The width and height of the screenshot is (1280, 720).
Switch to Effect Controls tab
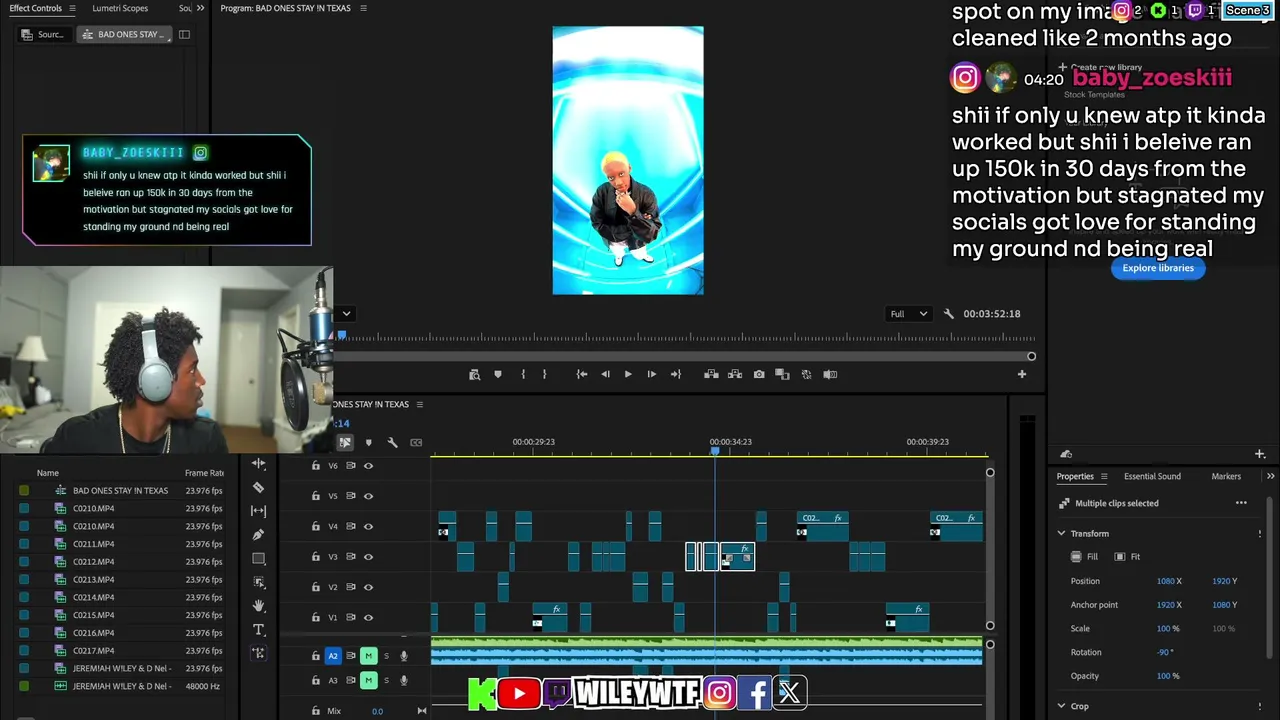[x=35, y=8]
